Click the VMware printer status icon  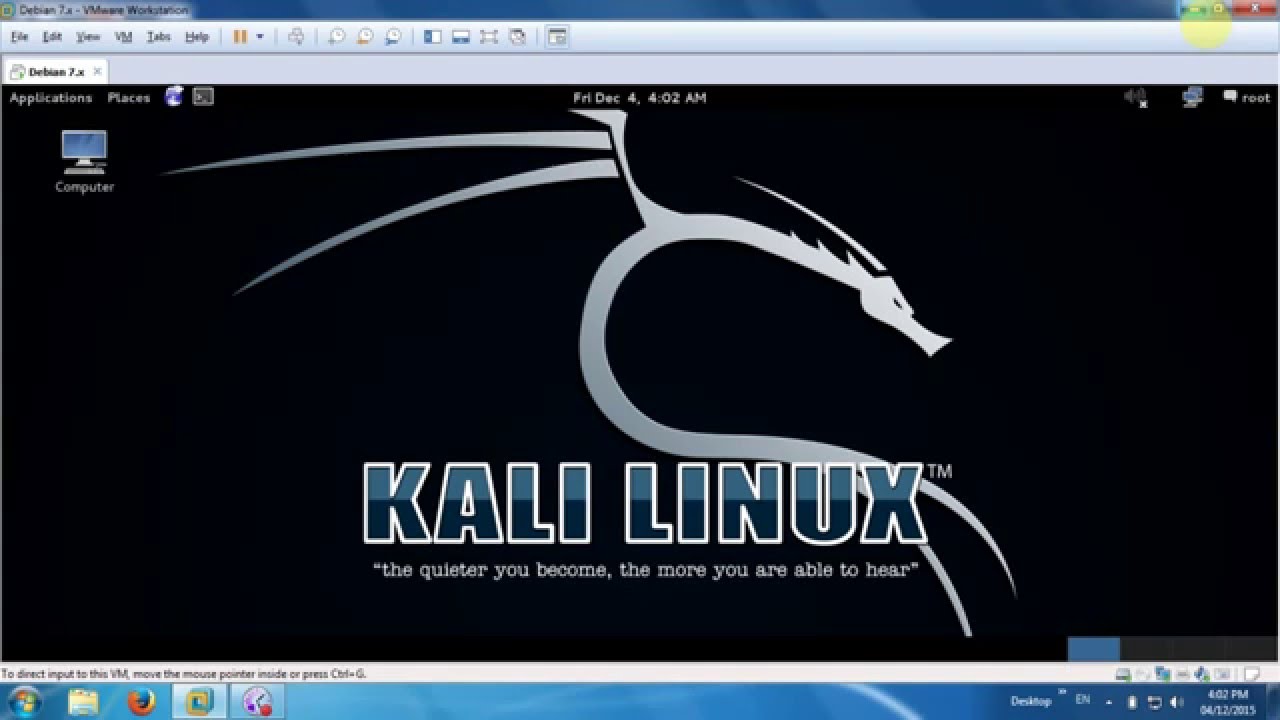(1182, 675)
